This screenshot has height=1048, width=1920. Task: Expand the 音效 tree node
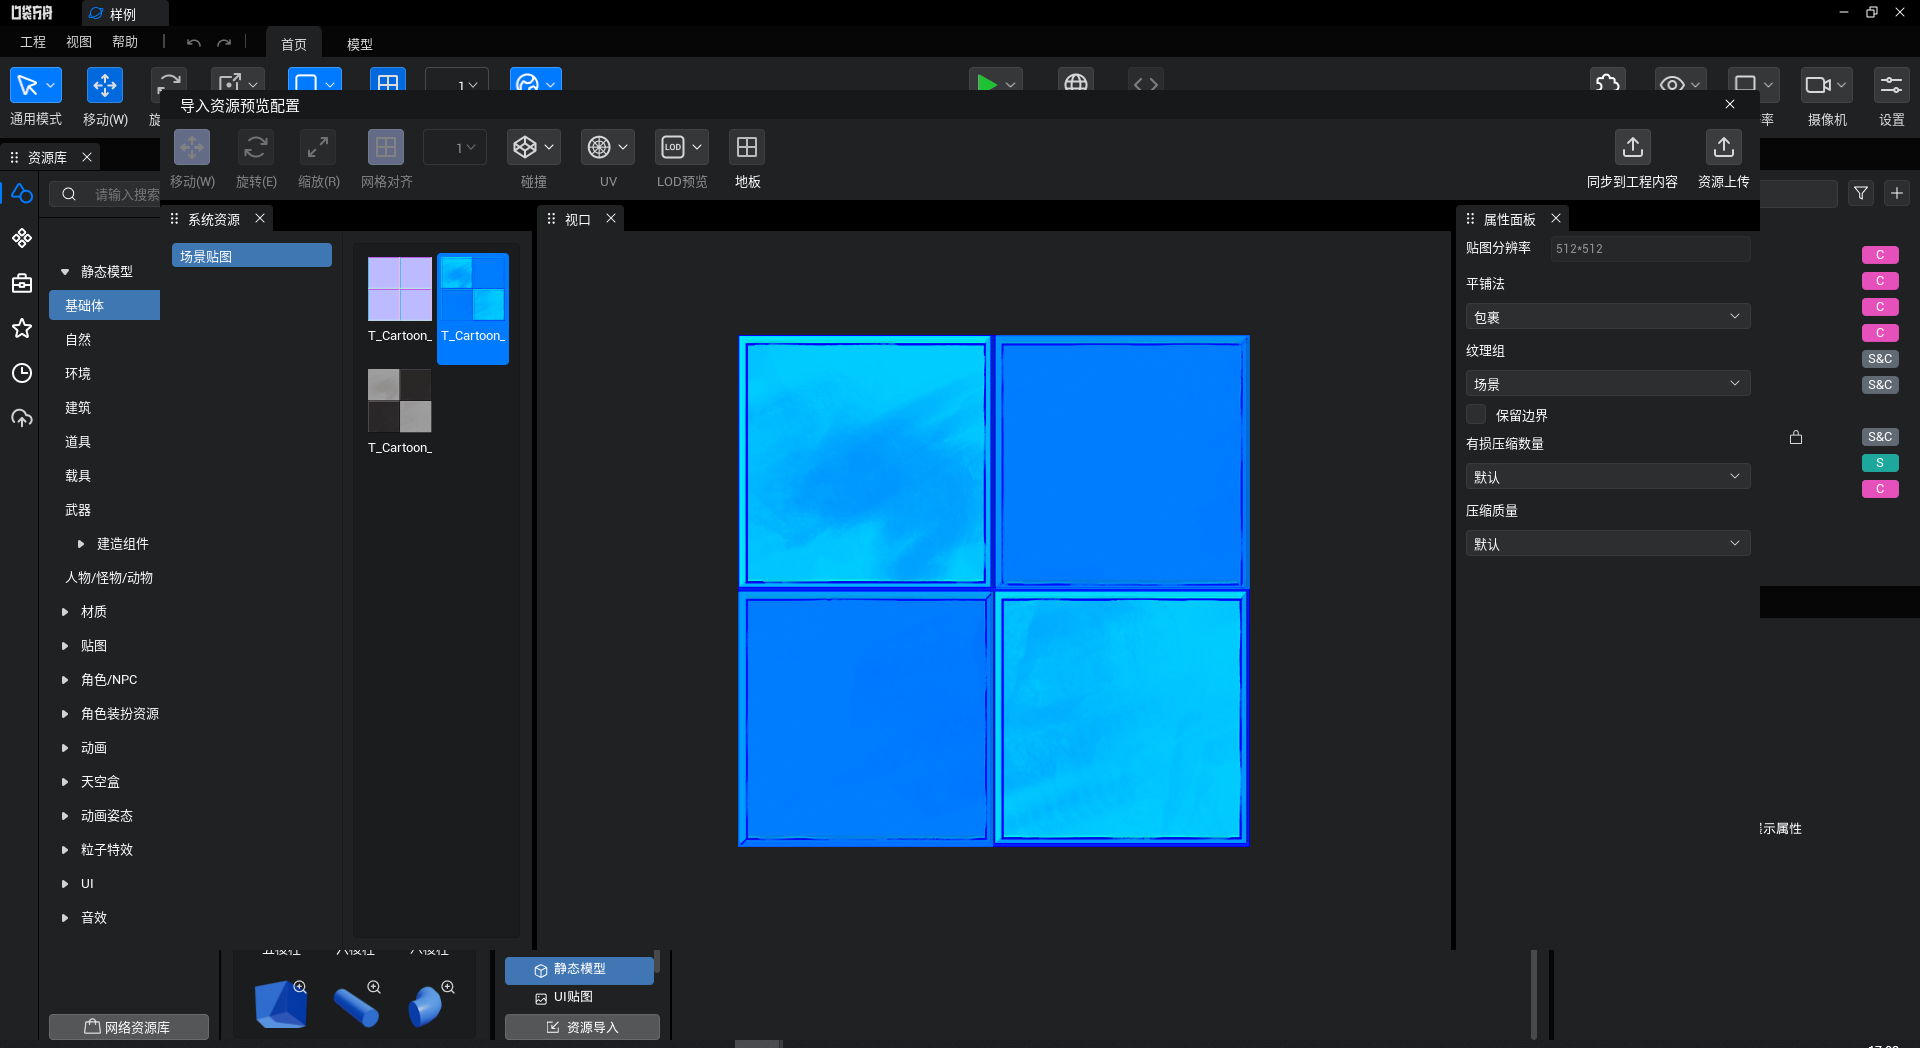(x=65, y=918)
